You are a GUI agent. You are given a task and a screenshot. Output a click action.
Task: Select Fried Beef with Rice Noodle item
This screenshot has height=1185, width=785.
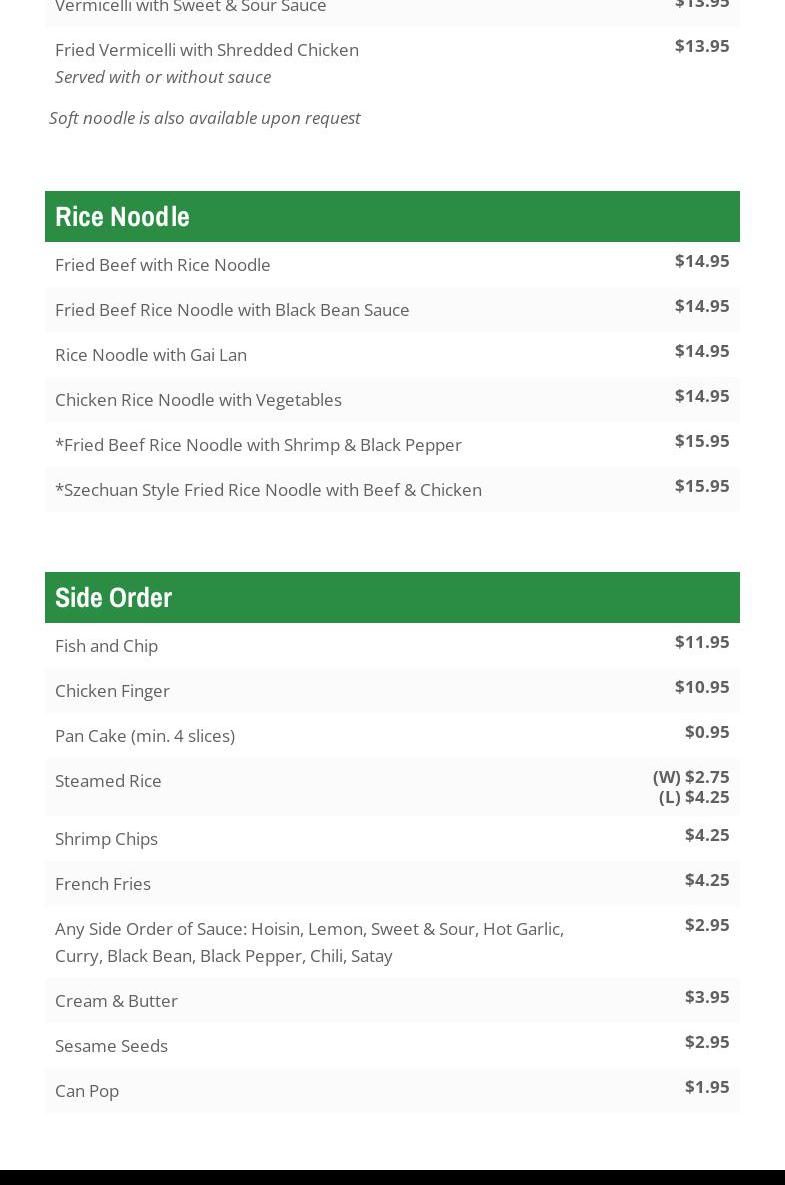[392, 265]
